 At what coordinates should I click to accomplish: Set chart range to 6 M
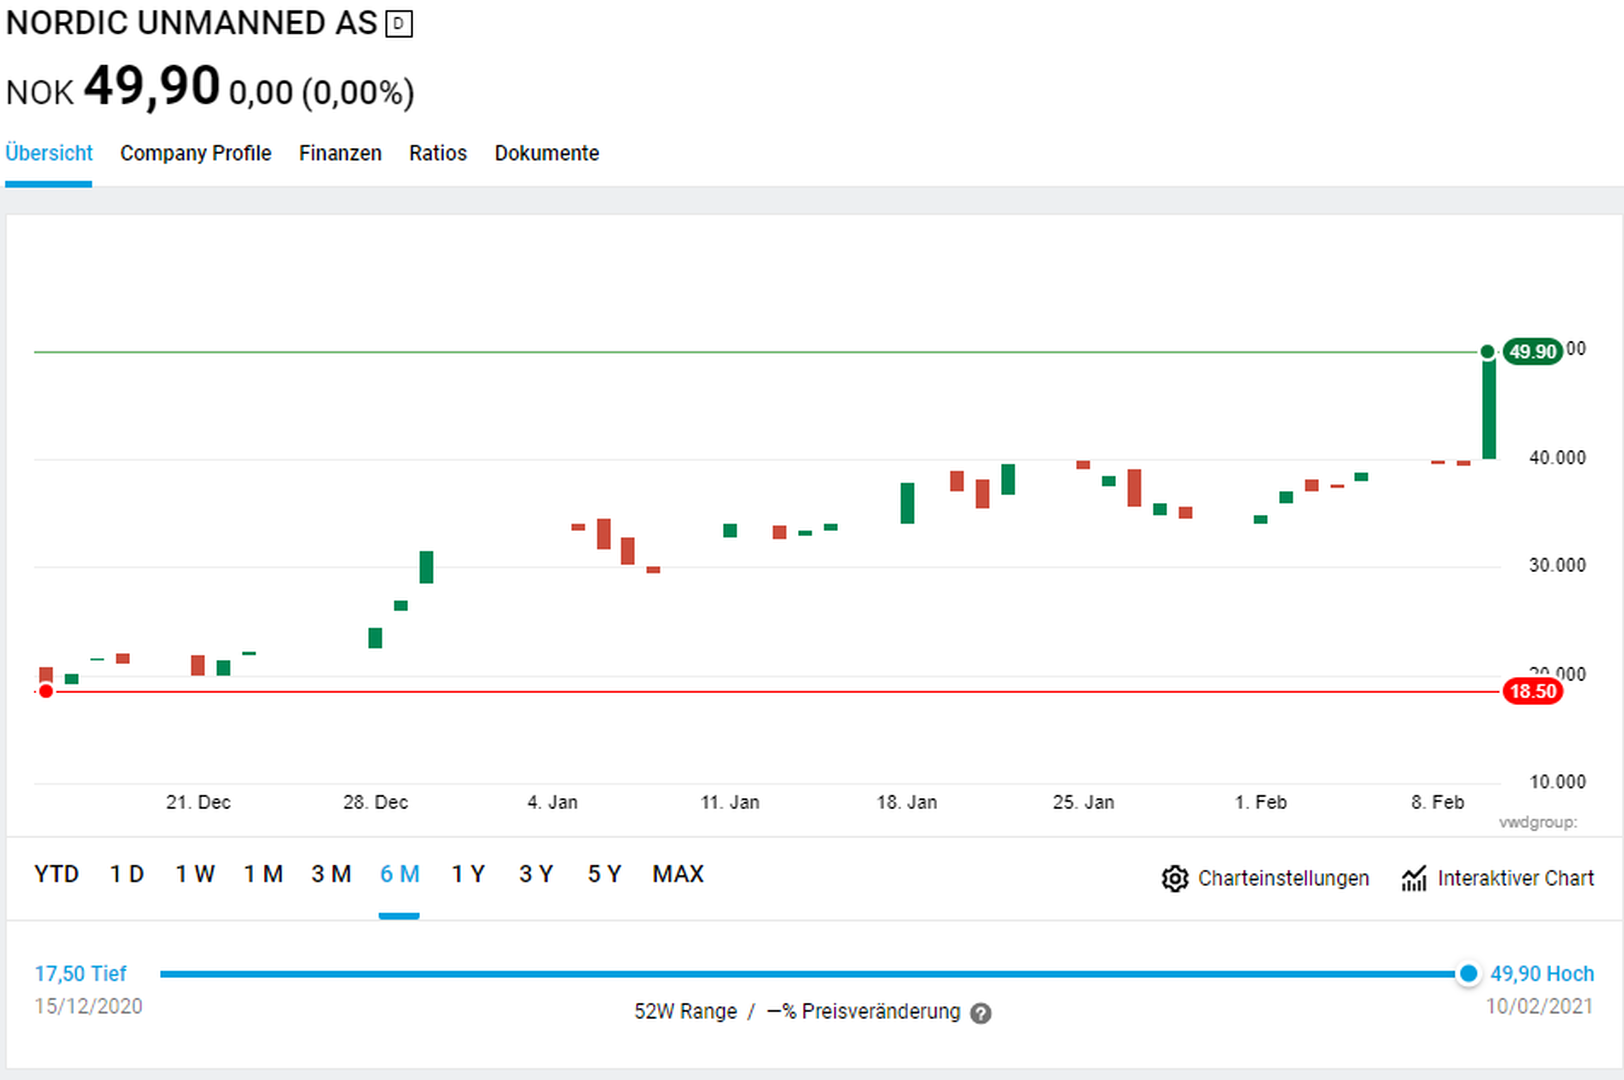pyautogui.click(x=400, y=874)
